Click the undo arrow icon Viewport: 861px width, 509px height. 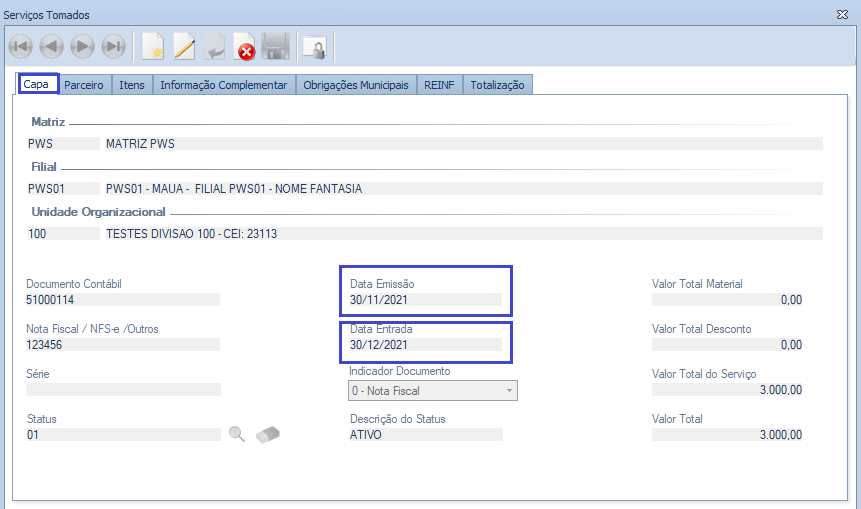[x=214, y=47]
